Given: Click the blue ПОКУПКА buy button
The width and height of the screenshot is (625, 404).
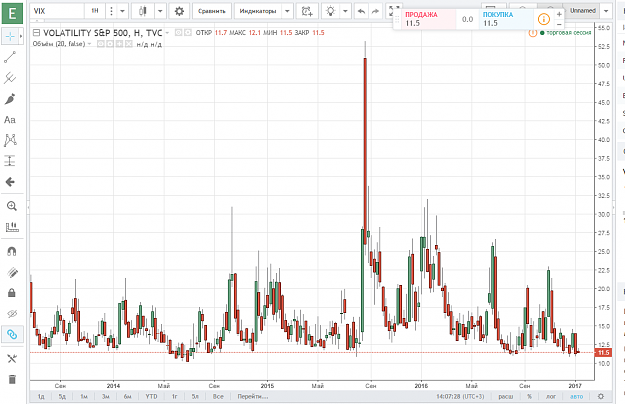Looking at the screenshot, I should 506,19.
